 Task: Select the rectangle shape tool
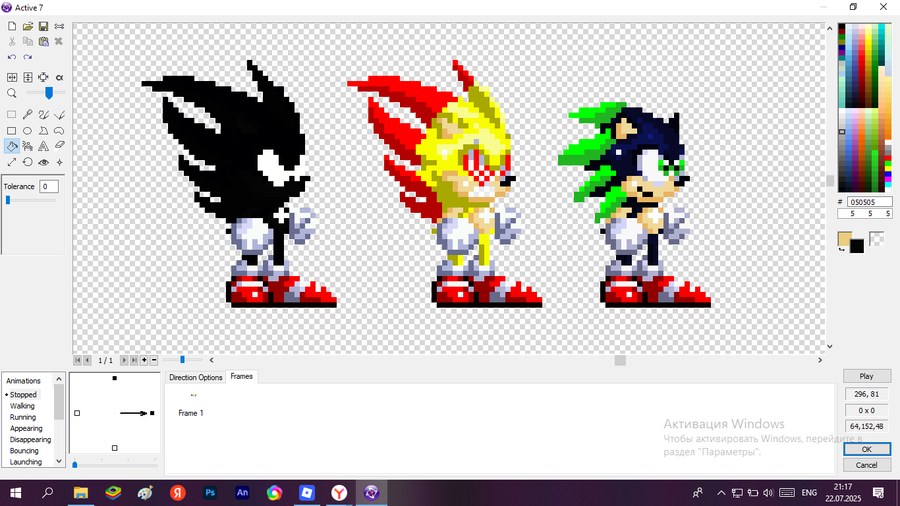11,131
